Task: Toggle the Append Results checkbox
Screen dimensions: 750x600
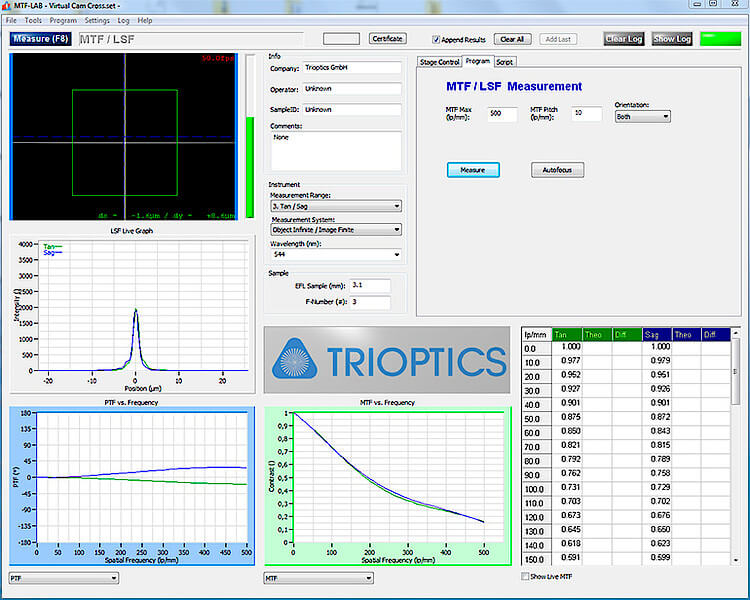Action: click(x=436, y=40)
